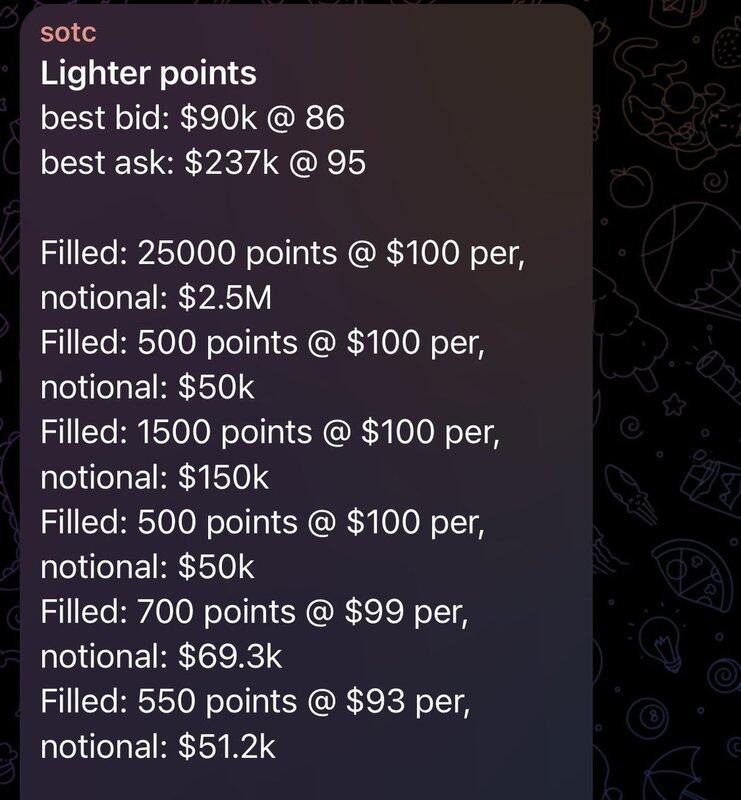This screenshot has width=741, height=800.
Task: Click the 700 points @ $99 line
Action: pos(254,611)
